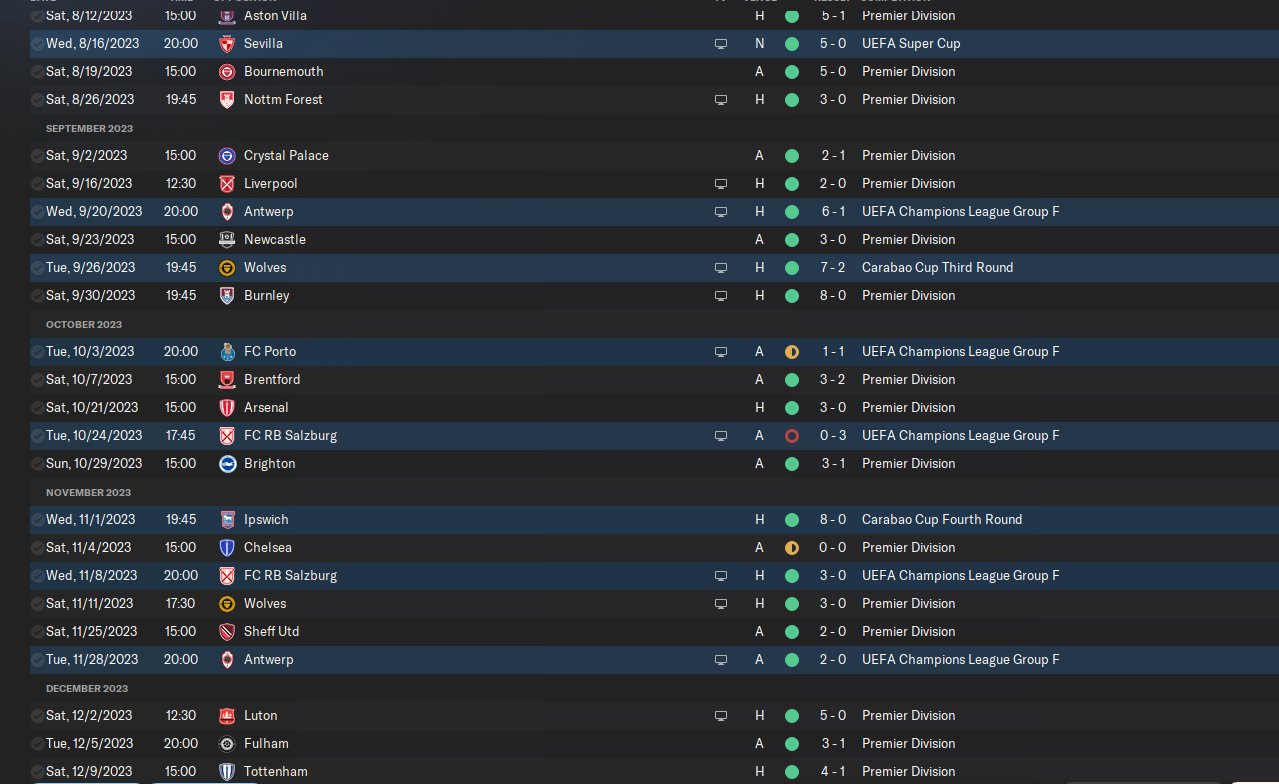
Task: Click the draw indicator in Chelsea row
Action: (792, 548)
